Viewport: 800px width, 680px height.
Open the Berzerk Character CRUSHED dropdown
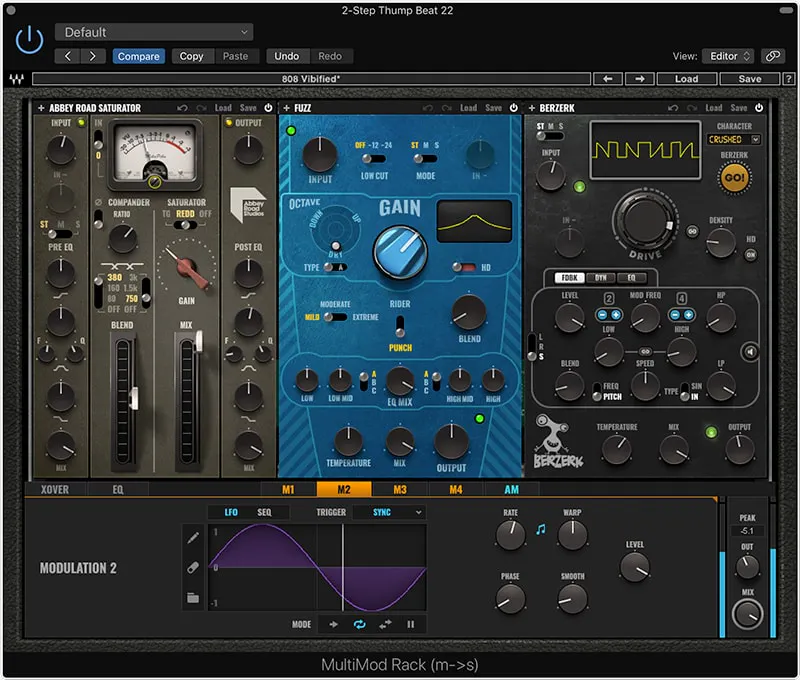click(734, 139)
